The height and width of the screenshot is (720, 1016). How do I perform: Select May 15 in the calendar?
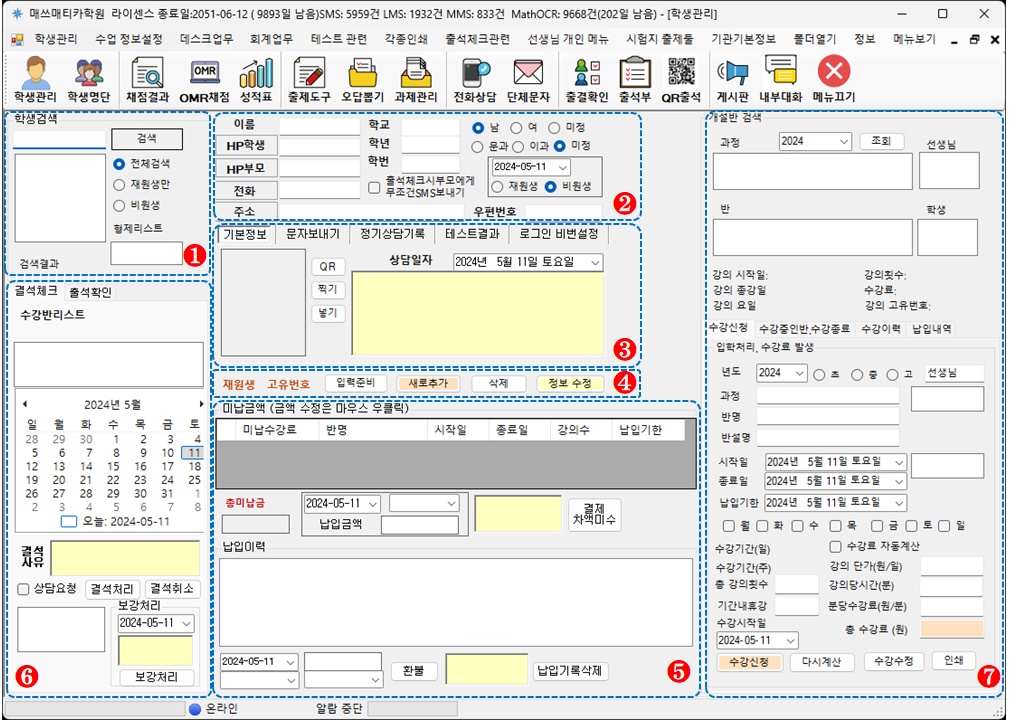coord(113,466)
